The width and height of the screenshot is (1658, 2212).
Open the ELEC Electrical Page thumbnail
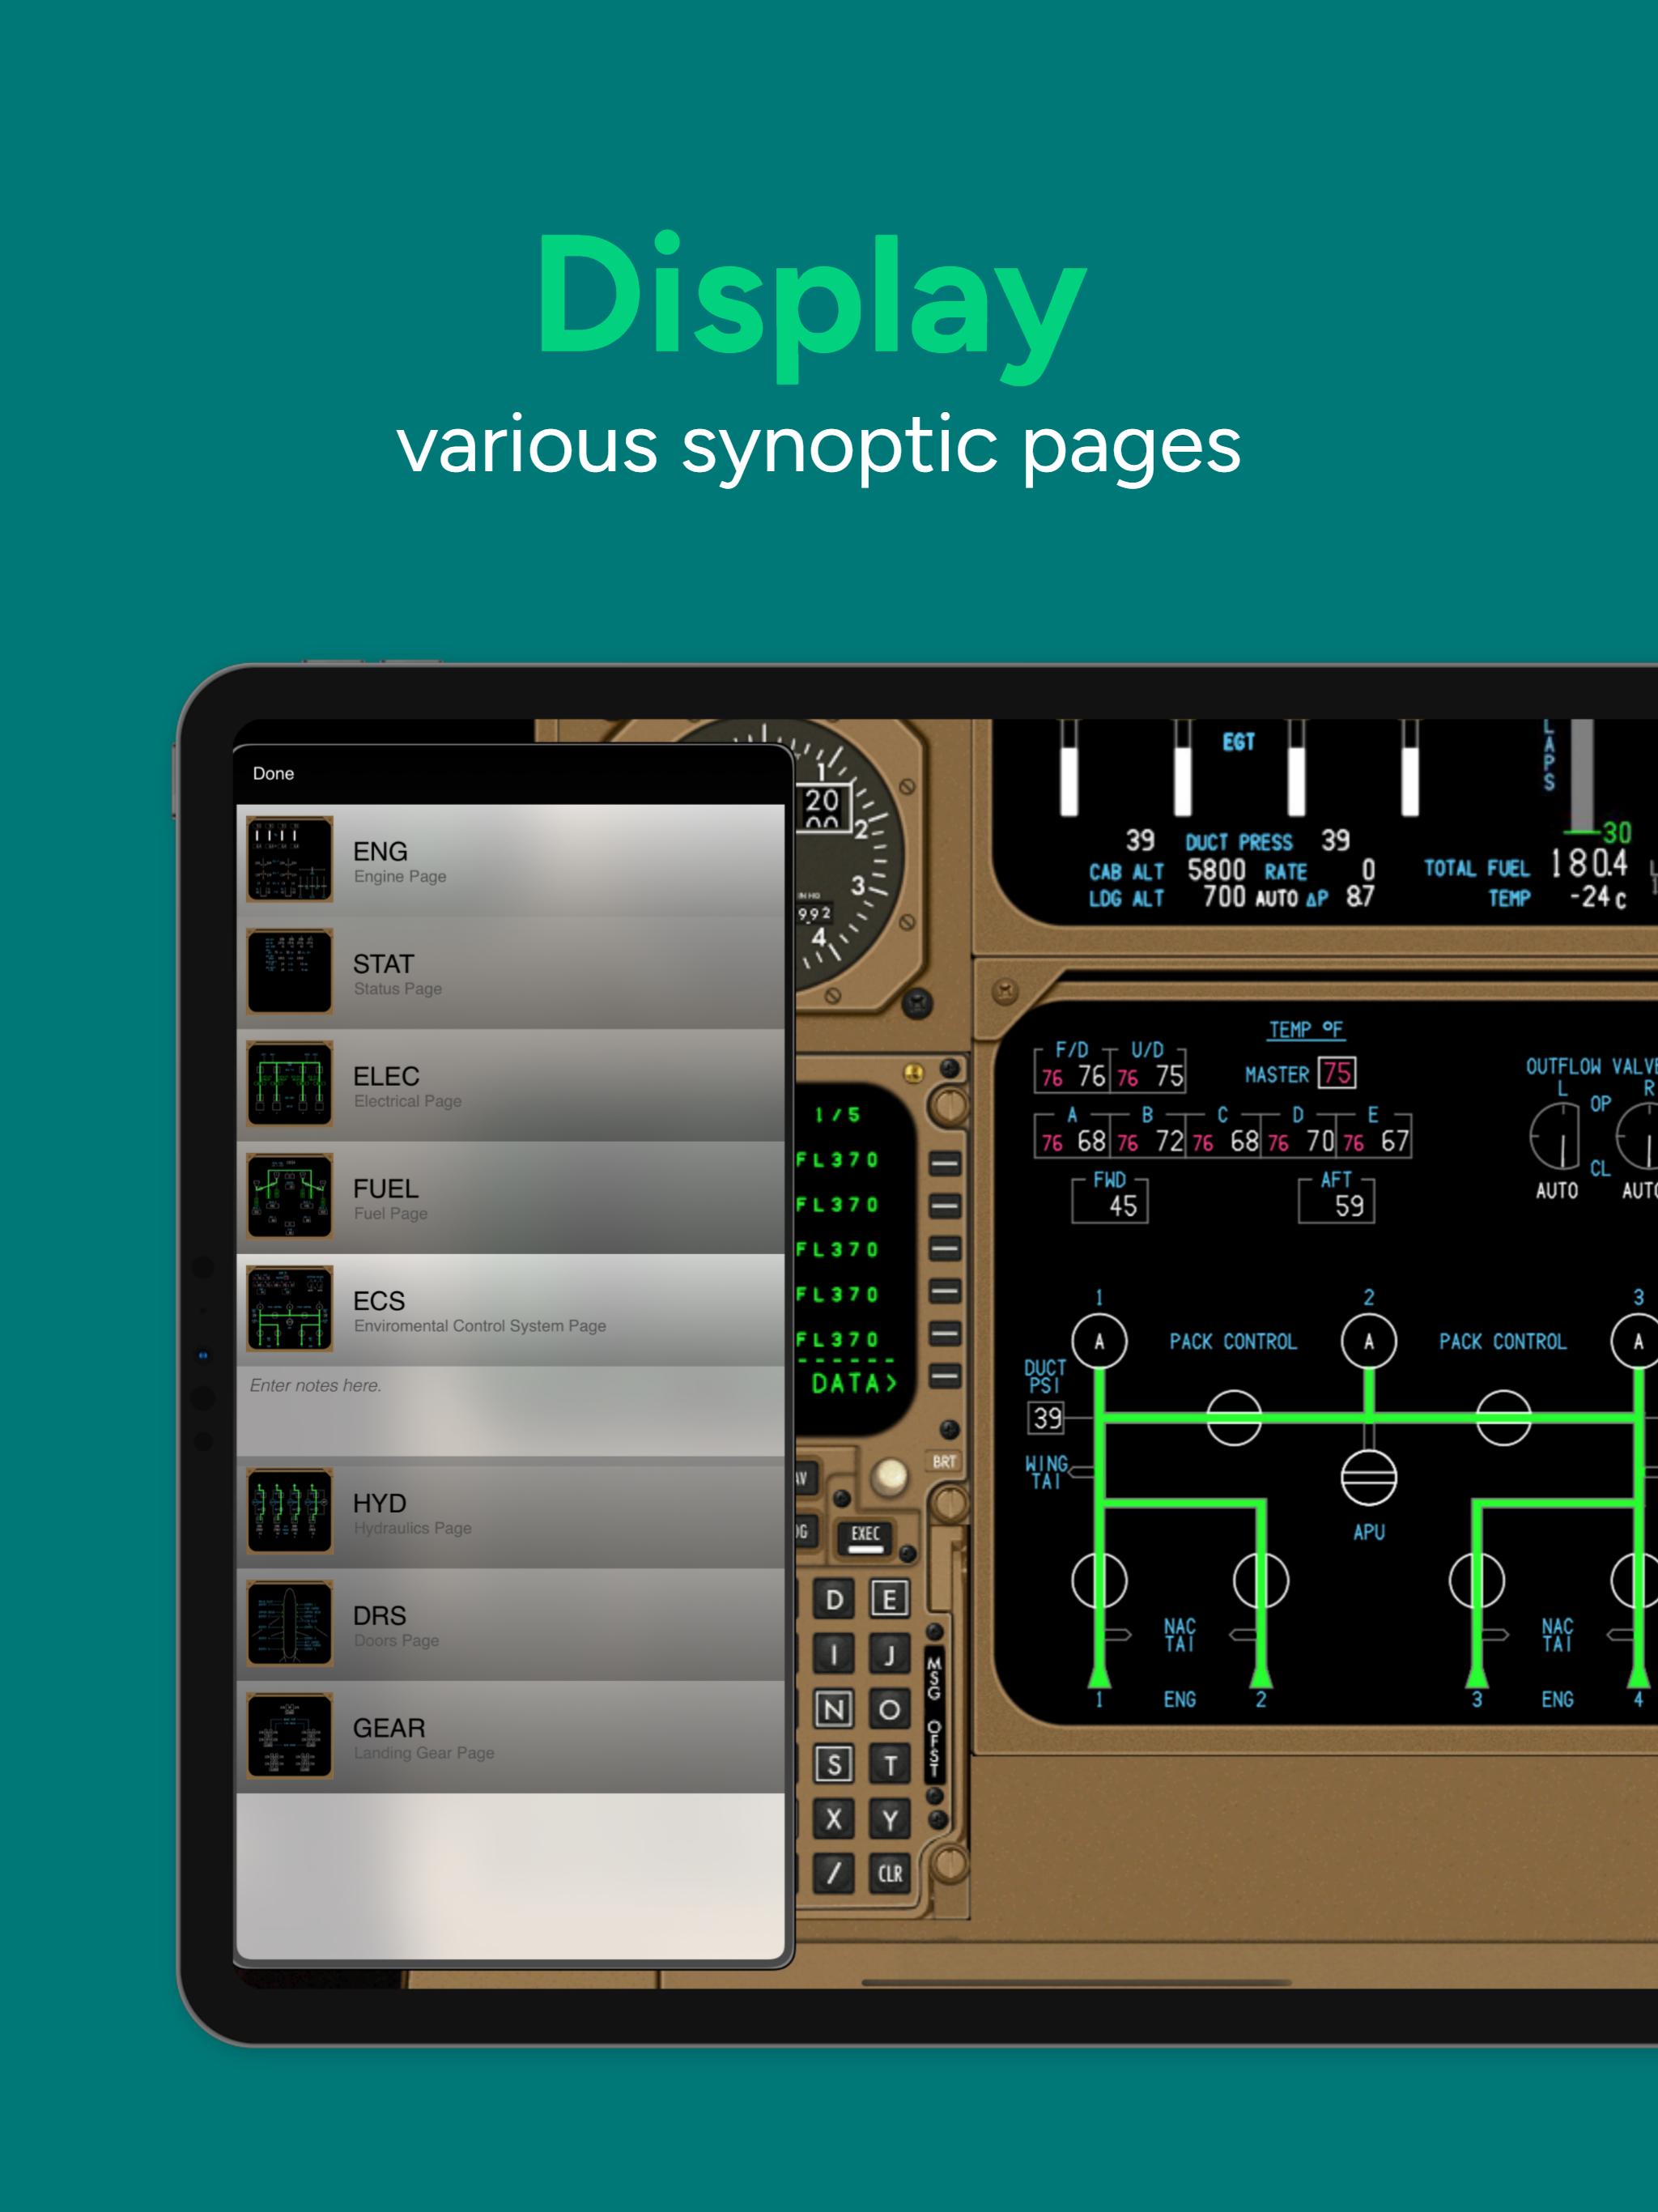coord(290,1084)
